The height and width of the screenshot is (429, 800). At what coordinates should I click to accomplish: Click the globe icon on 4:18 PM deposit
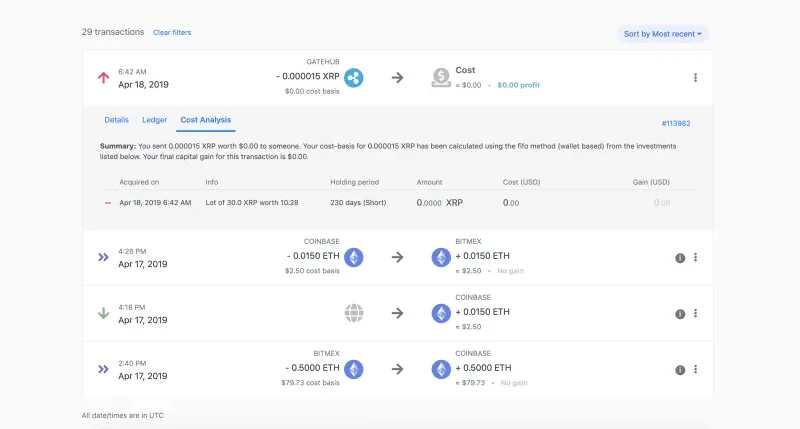(353, 313)
